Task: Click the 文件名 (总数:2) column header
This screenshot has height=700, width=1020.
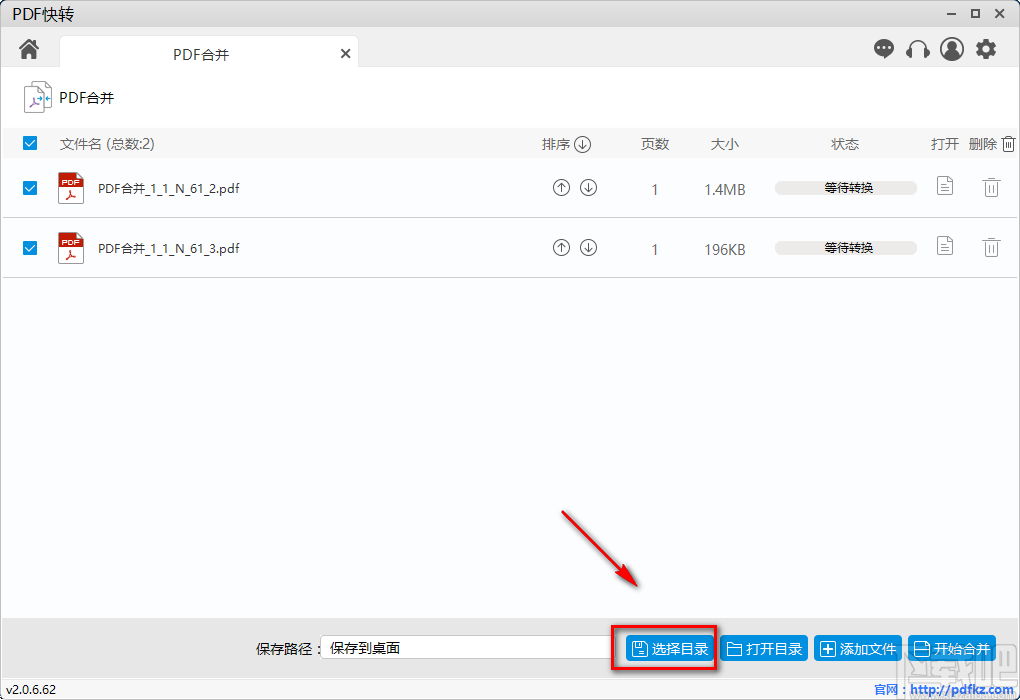Action: pos(107,144)
